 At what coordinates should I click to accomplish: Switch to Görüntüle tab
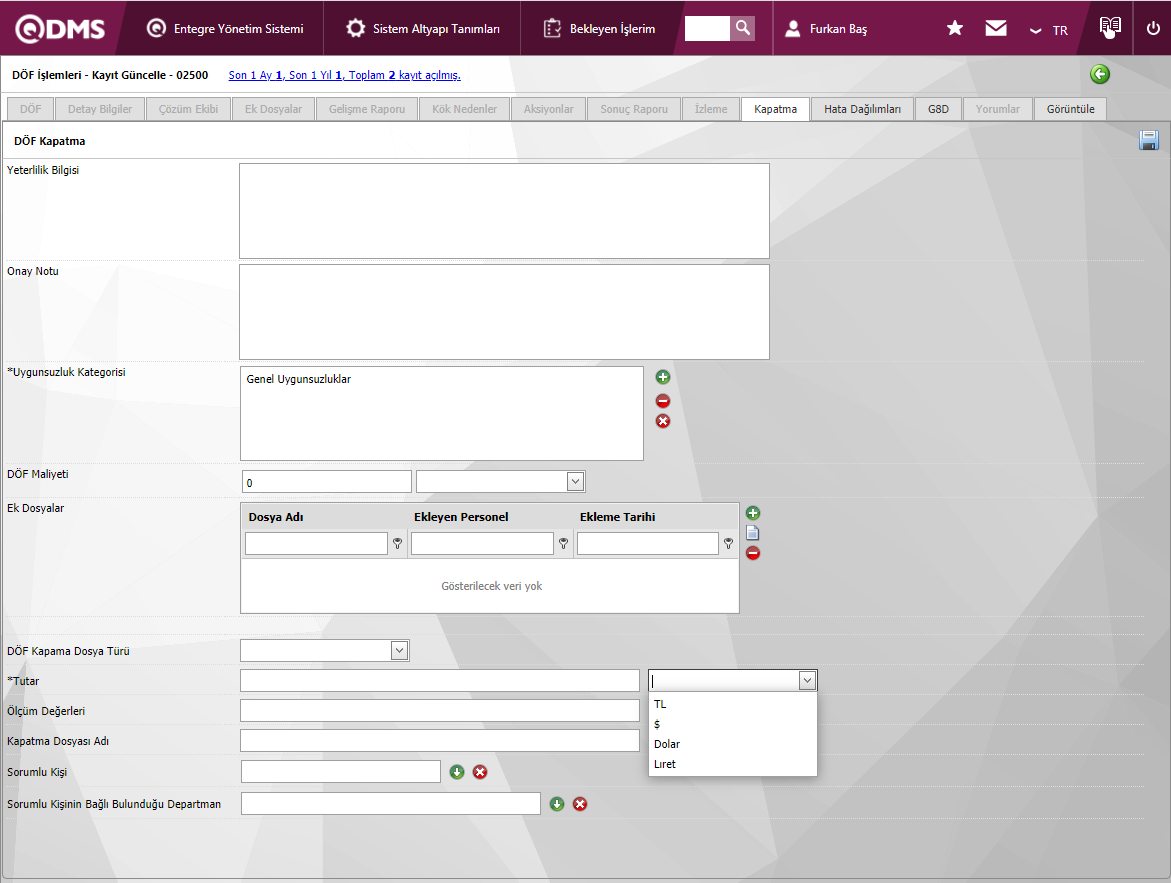[x=1070, y=109]
